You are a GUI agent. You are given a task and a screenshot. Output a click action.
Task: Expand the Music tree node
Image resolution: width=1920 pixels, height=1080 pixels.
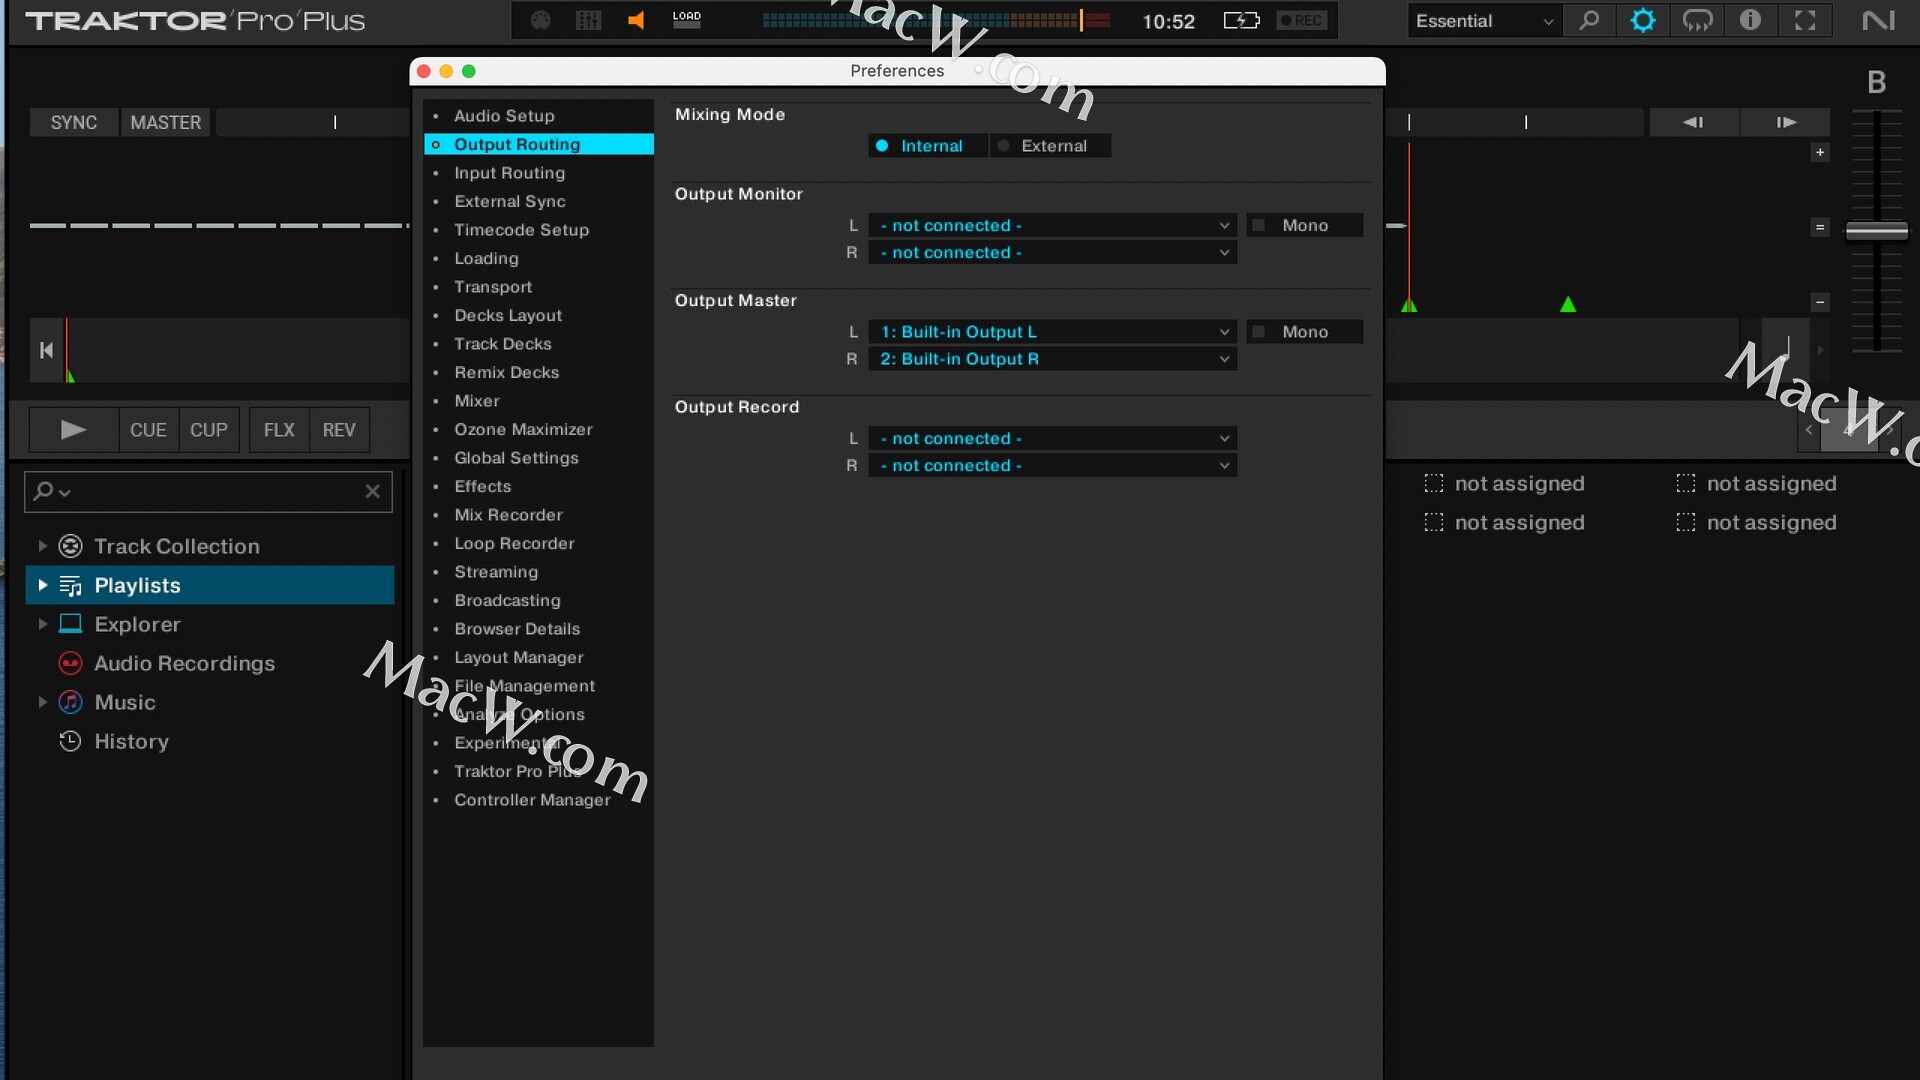(42, 702)
